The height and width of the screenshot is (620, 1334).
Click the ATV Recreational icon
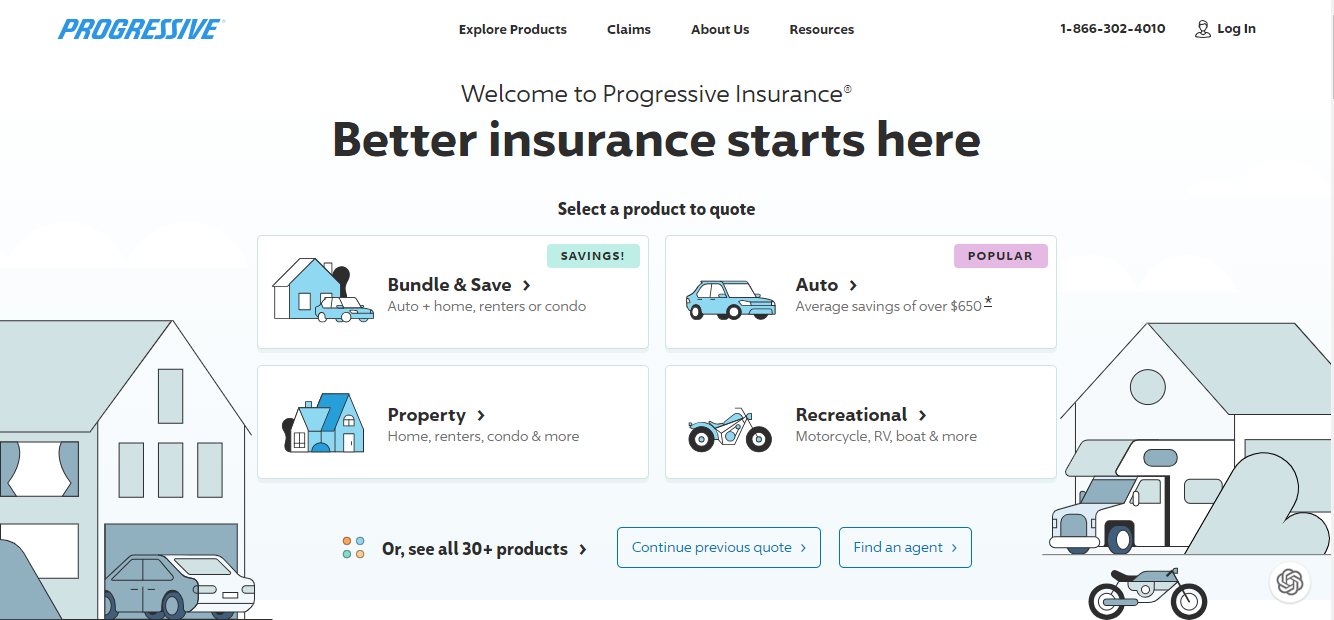[x=730, y=430]
